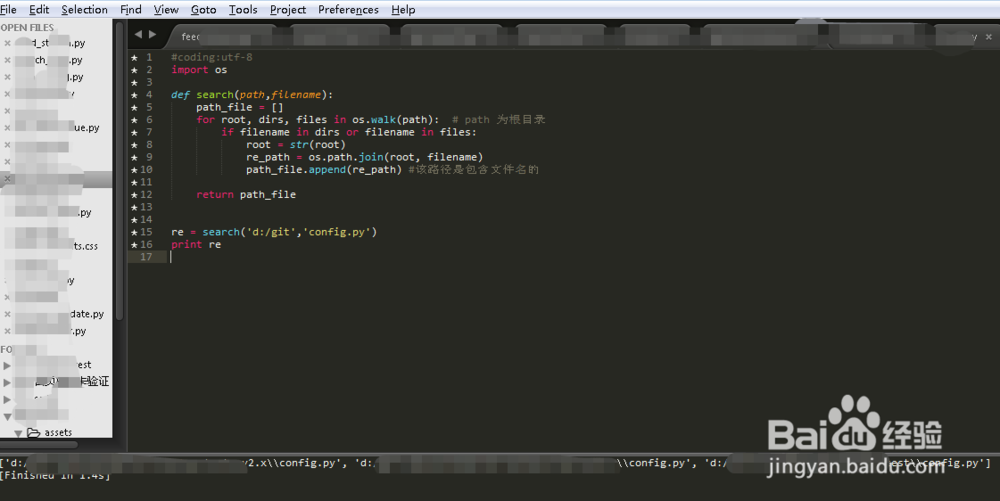Screen dimensions: 1000x501
Task: Close the highlighted active file in sidebar
Action: pos(7,179)
